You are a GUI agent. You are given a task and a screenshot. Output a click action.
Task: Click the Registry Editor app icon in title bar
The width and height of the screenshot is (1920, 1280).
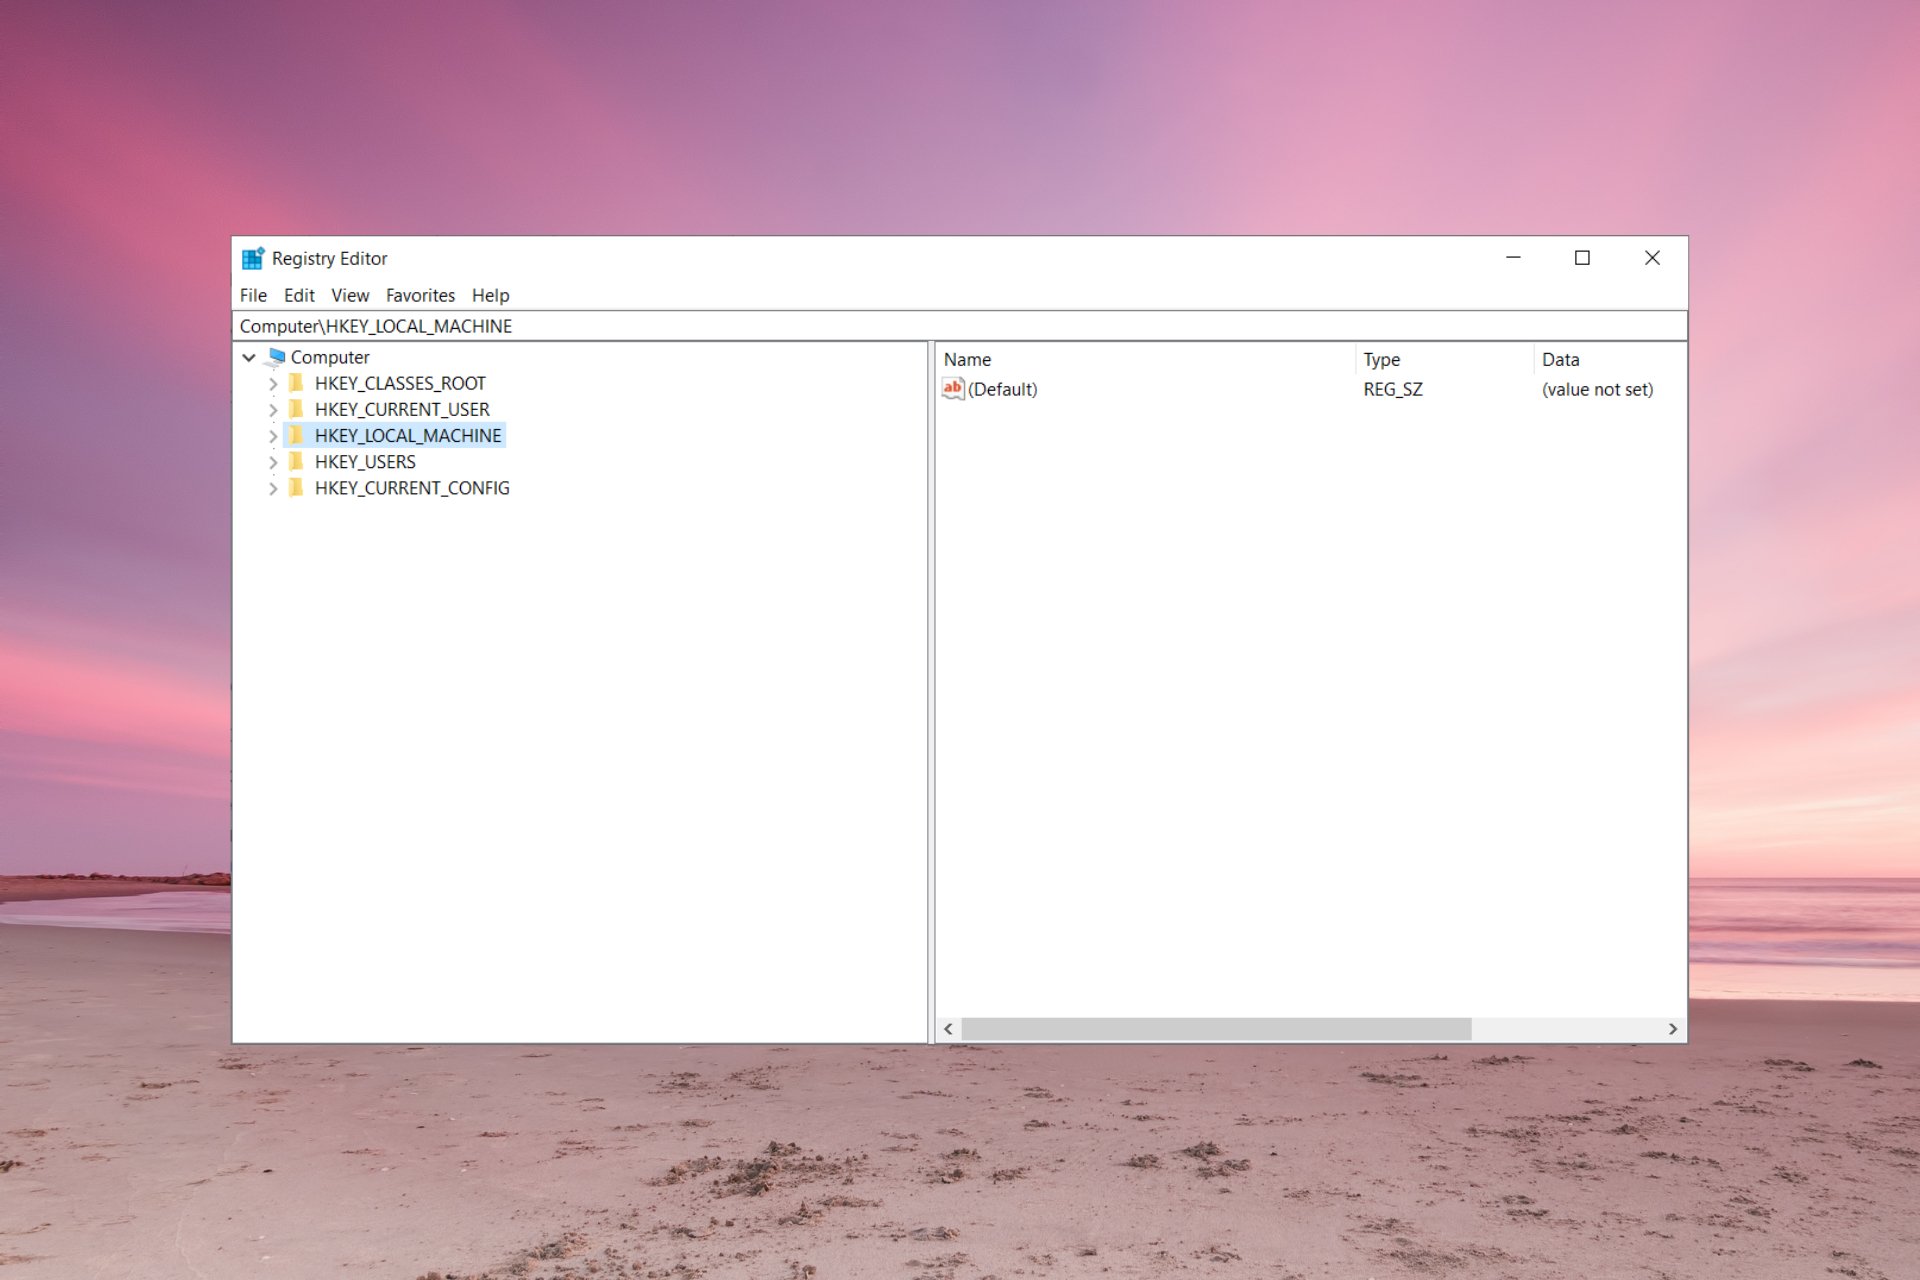point(253,258)
